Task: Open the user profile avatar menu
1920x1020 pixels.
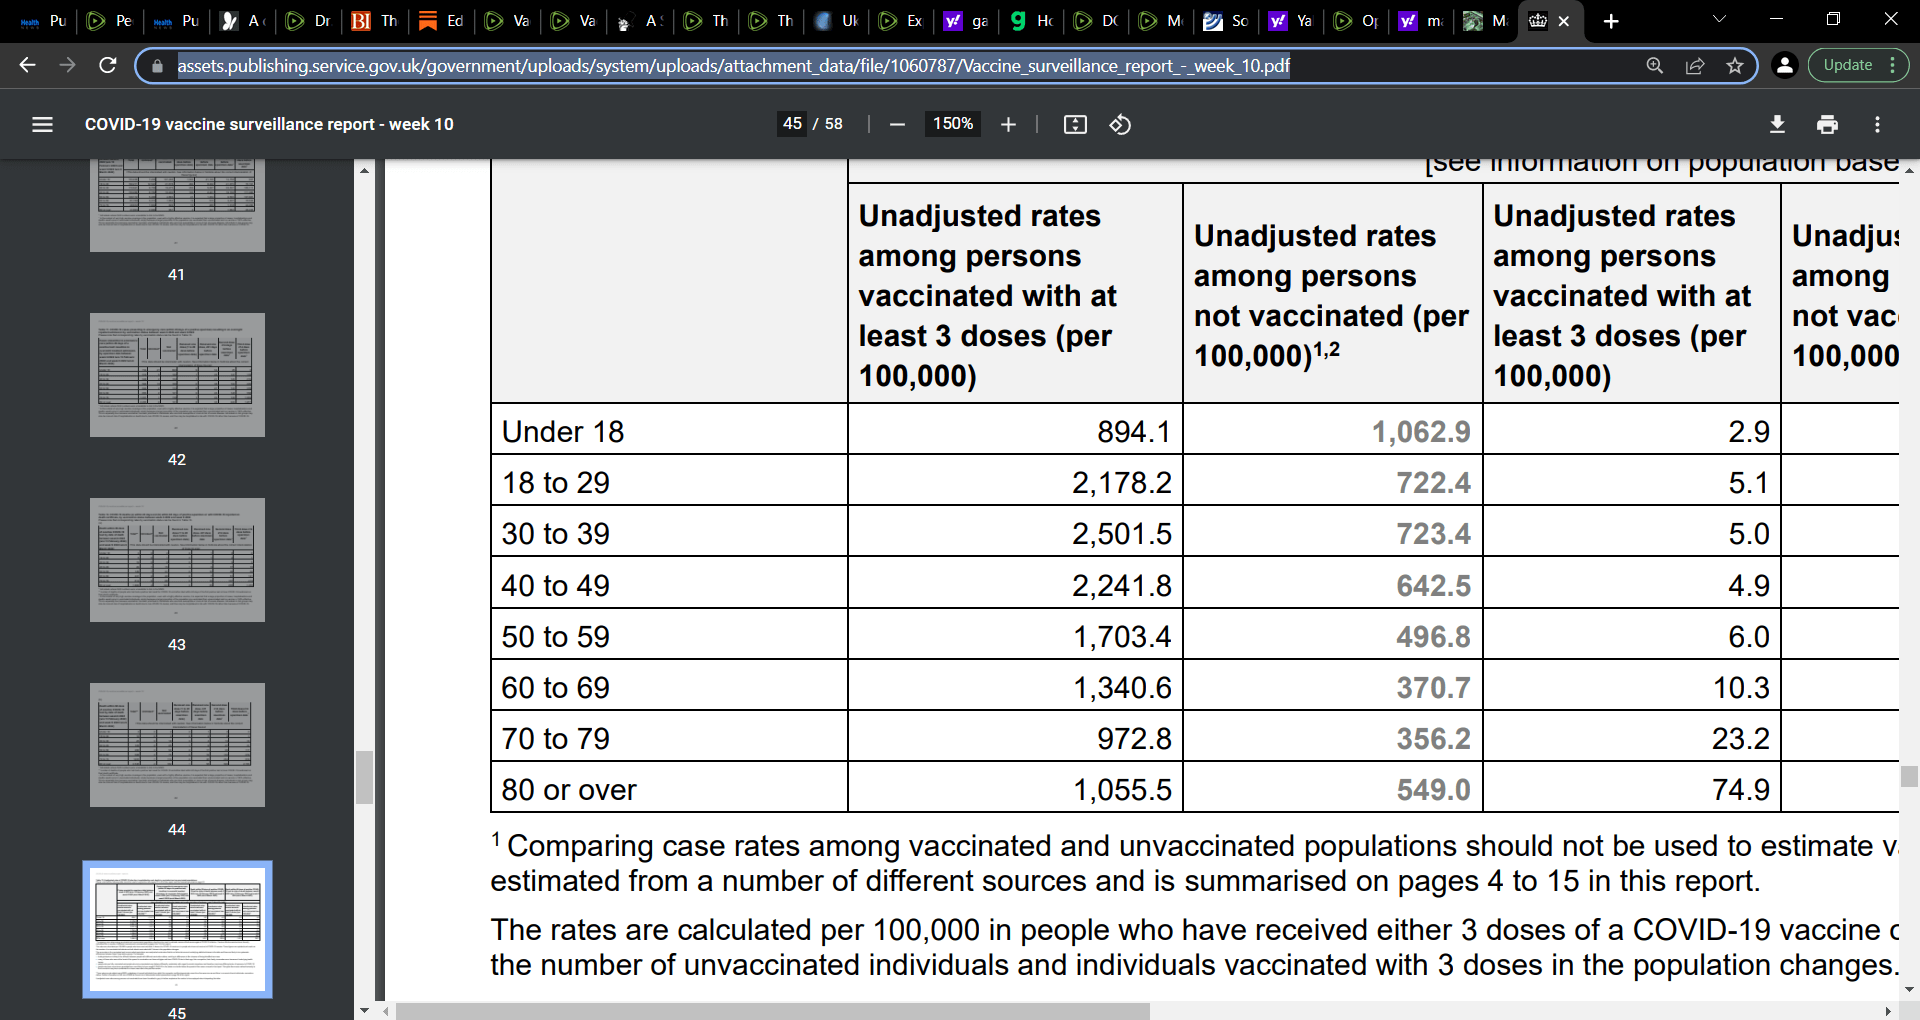Action: (1784, 65)
